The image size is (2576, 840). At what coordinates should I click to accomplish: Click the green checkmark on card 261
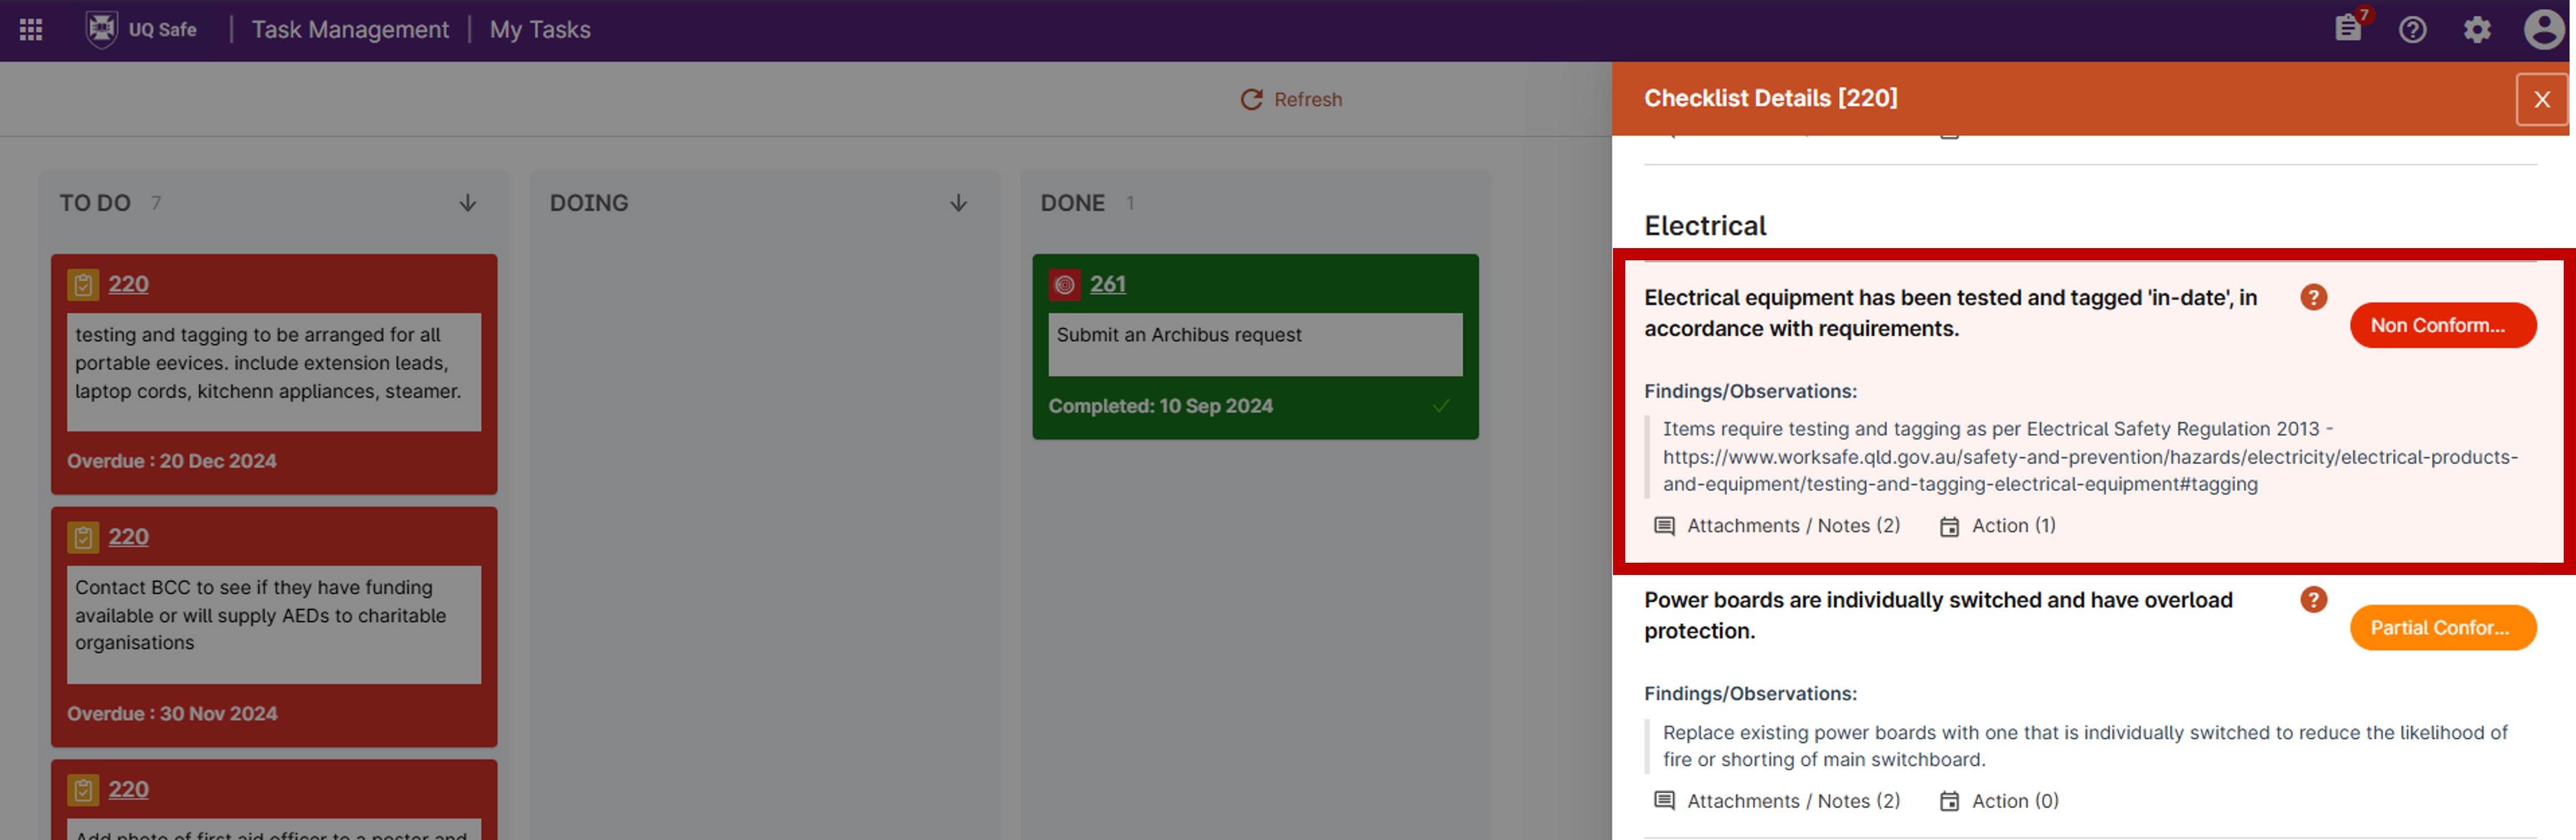click(x=1441, y=406)
